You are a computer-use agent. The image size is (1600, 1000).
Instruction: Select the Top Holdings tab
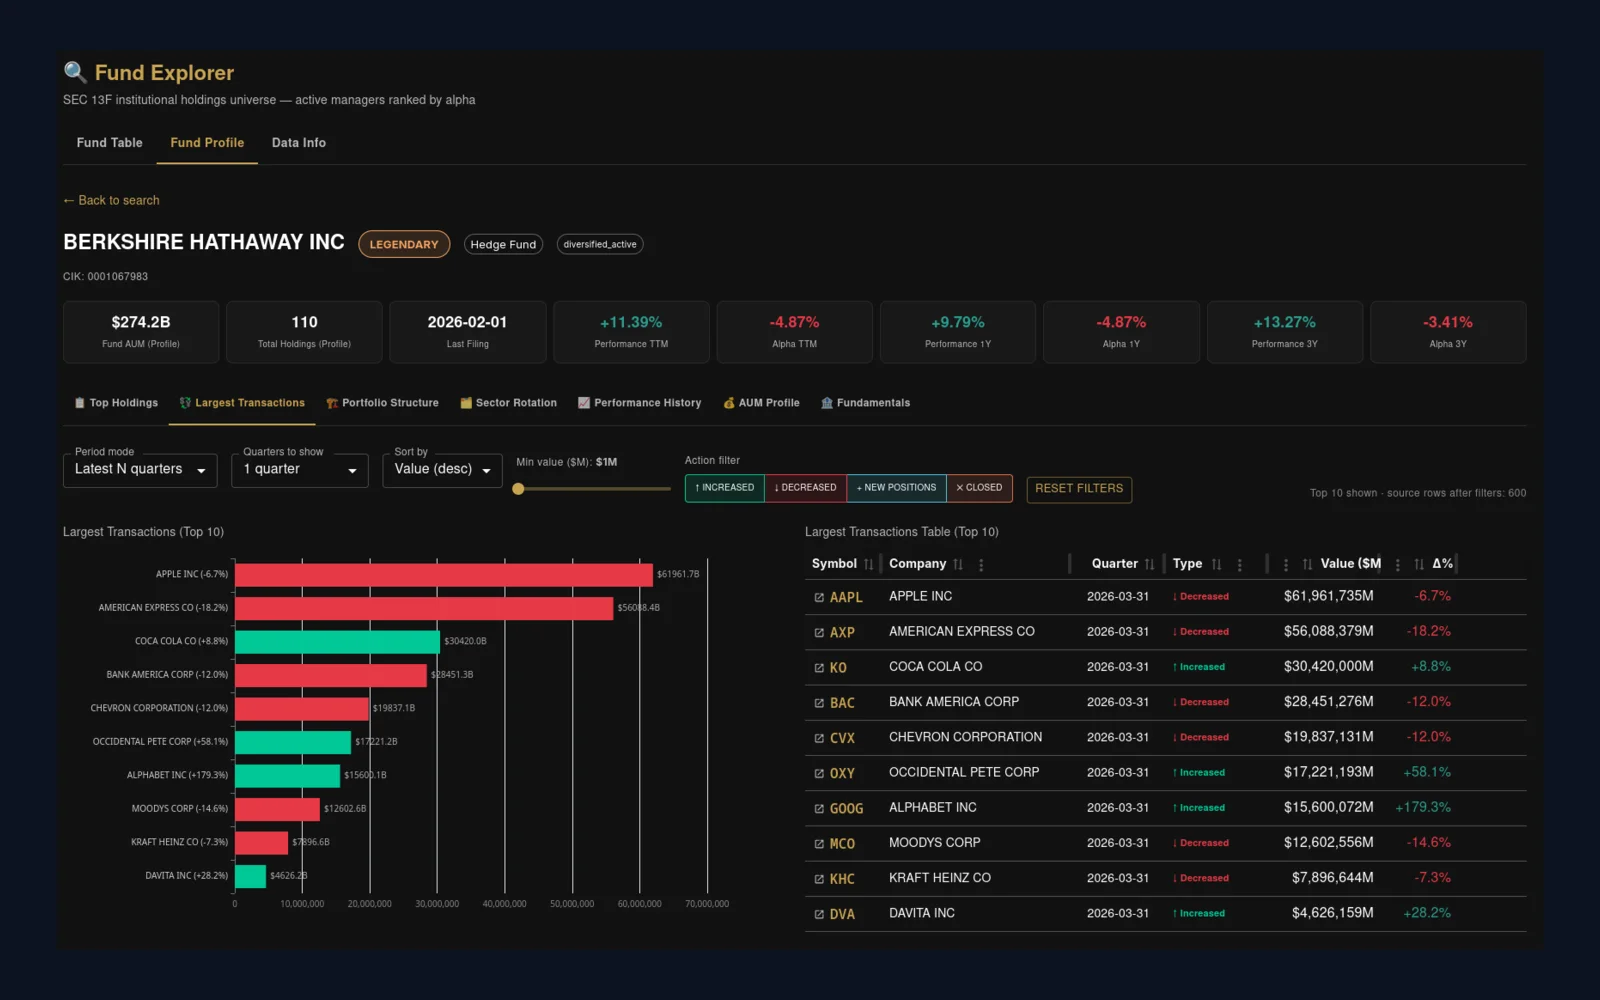click(116, 403)
